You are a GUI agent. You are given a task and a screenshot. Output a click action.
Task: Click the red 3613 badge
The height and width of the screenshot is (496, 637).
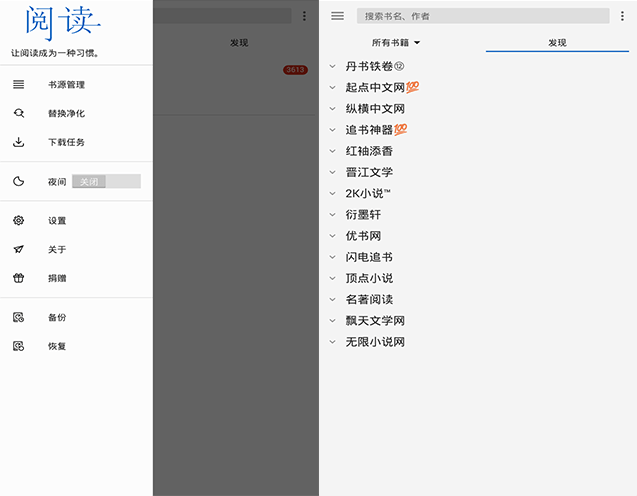pyautogui.click(x=295, y=70)
